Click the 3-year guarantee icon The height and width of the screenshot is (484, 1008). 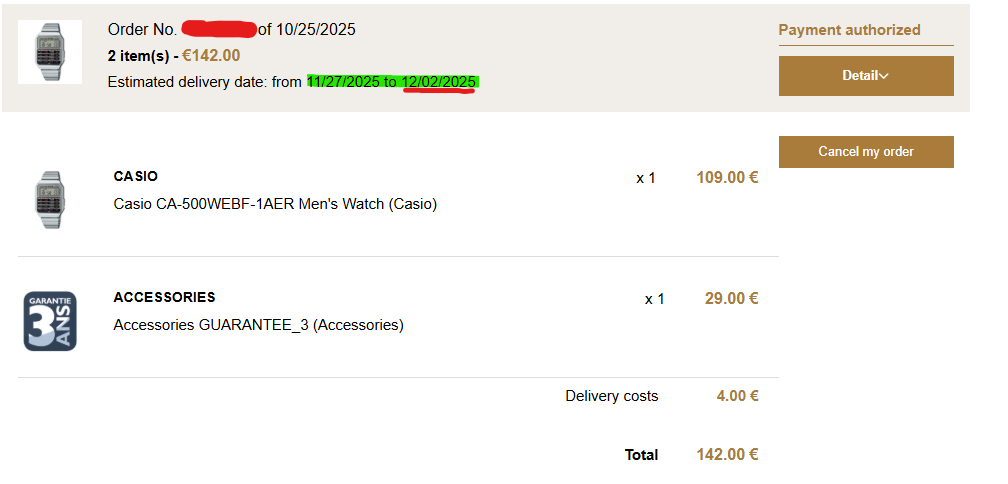pos(50,321)
